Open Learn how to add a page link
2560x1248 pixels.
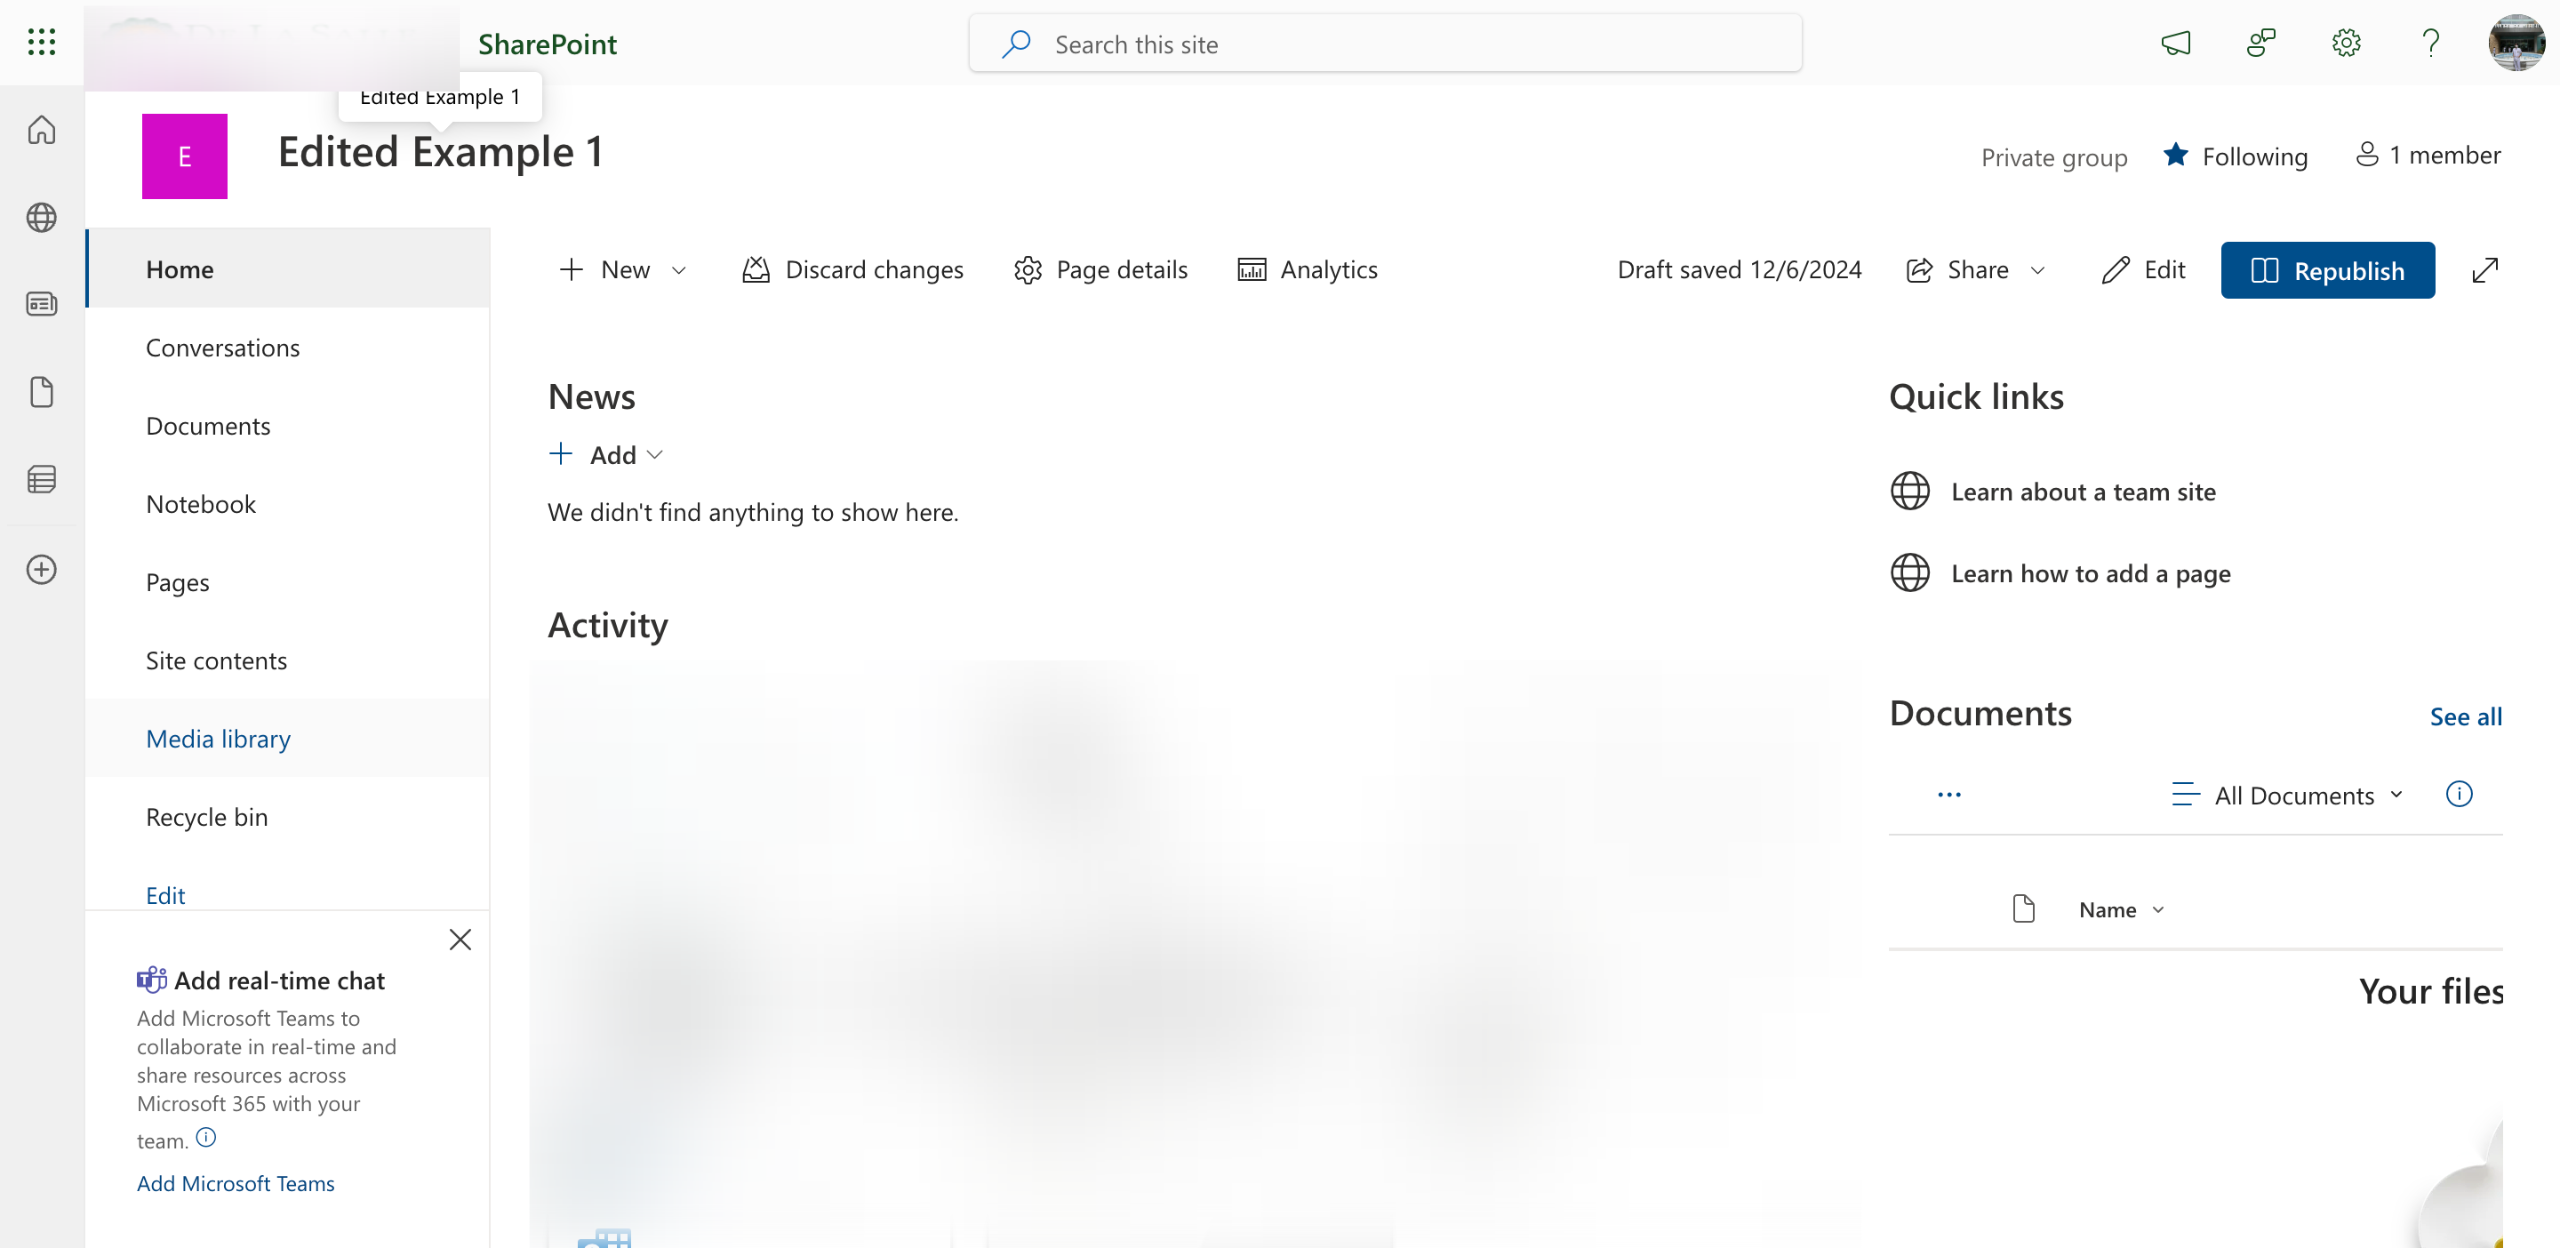tap(2091, 574)
